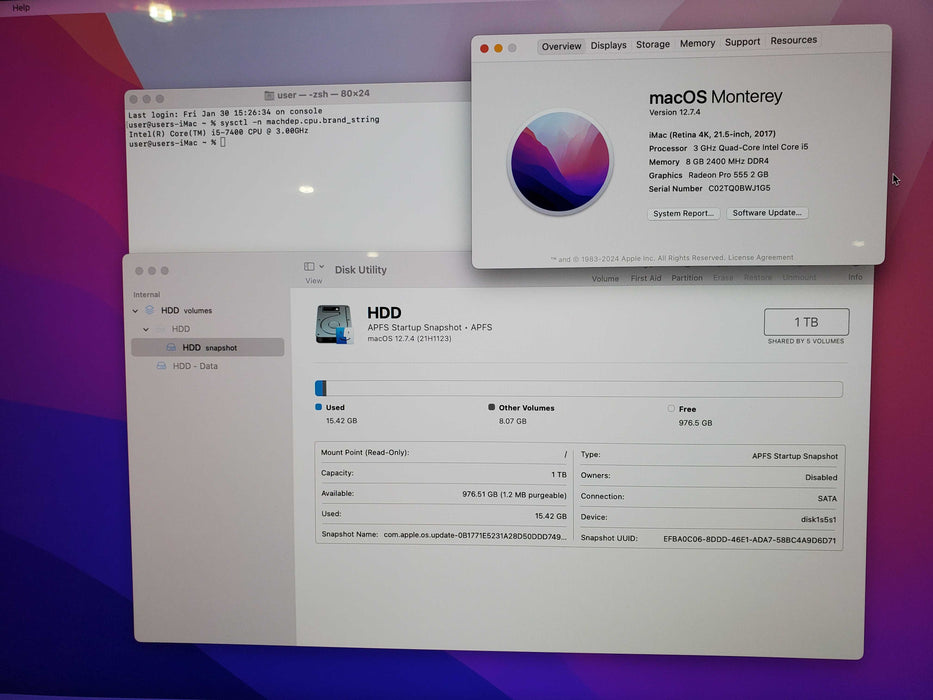Select HDD - Data volume
The height and width of the screenshot is (700, 933).
(208, 366)
